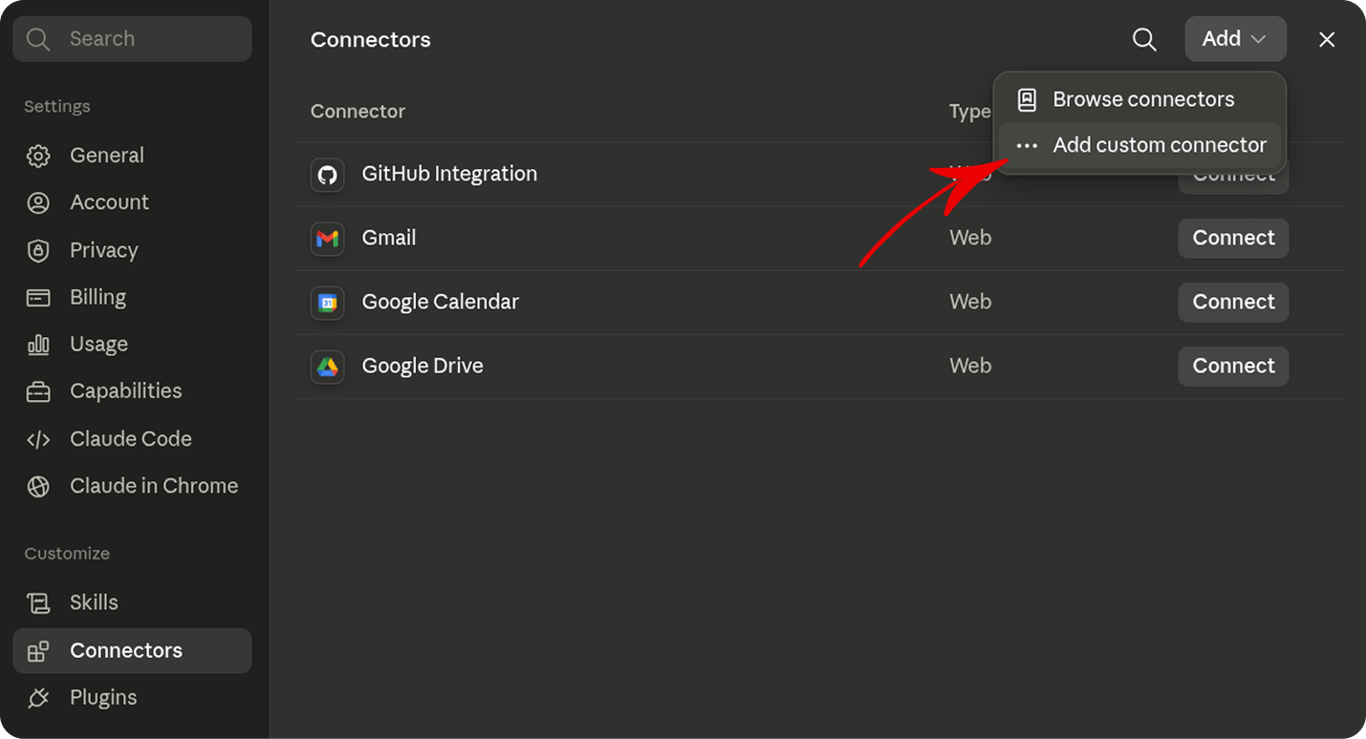Click the Gmail logo icon
Image resolution: width=1366 pixels, height=739 pixels.
tap(327, 238)
